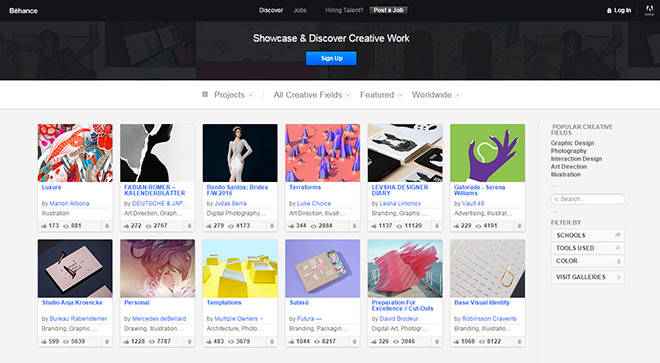660x363 pixels.
Task: Click add-to-collection icon on Personal card
Action: coord(189,342)
